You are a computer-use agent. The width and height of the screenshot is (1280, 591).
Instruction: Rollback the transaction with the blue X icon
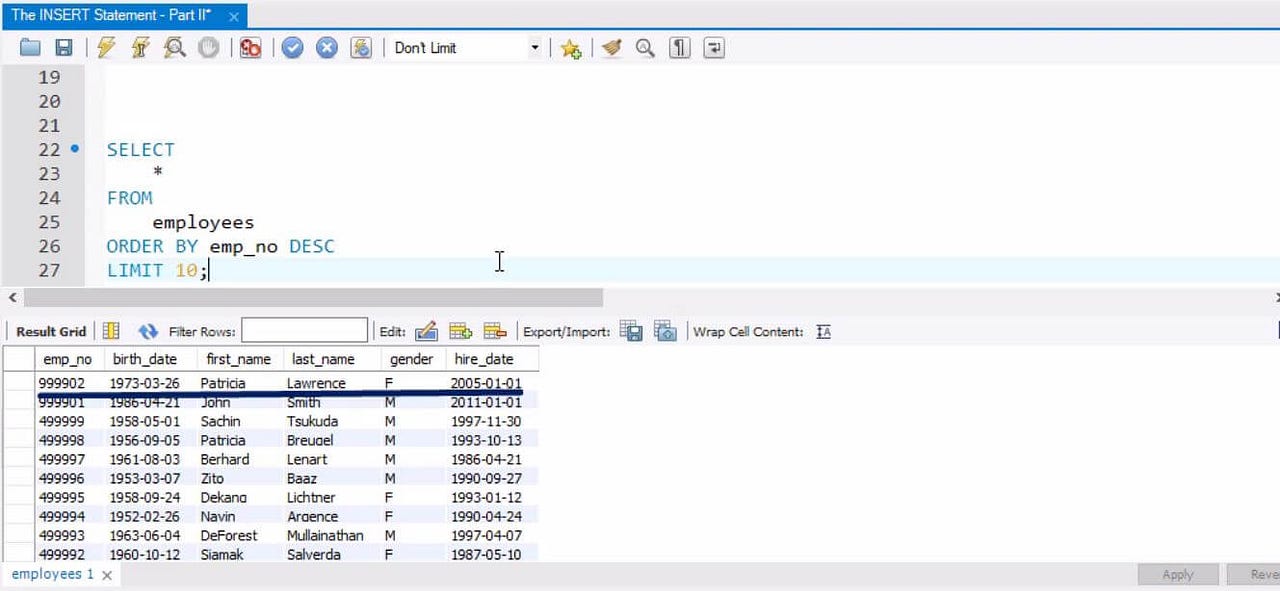[326, 47]
